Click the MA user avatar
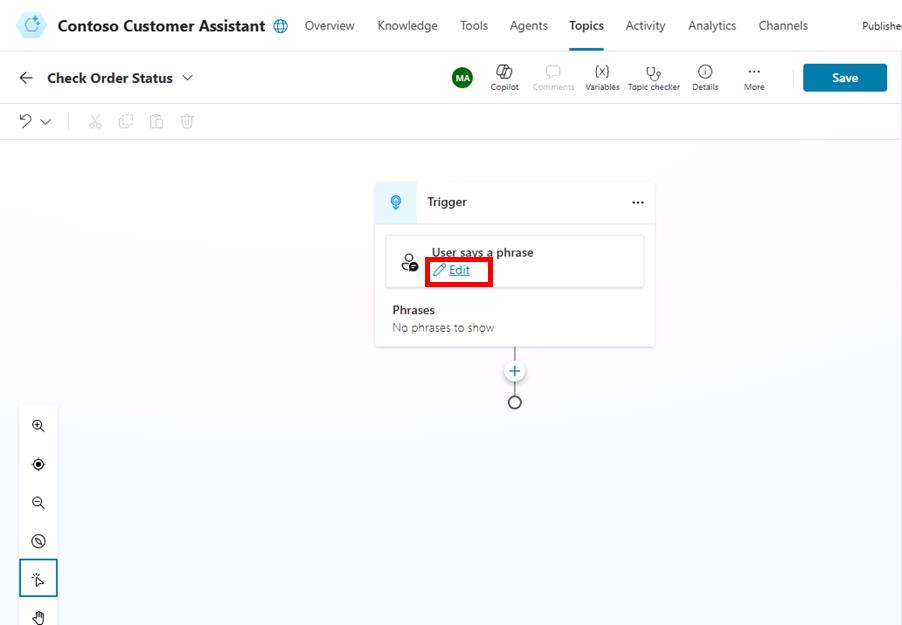 coord(463,78)
